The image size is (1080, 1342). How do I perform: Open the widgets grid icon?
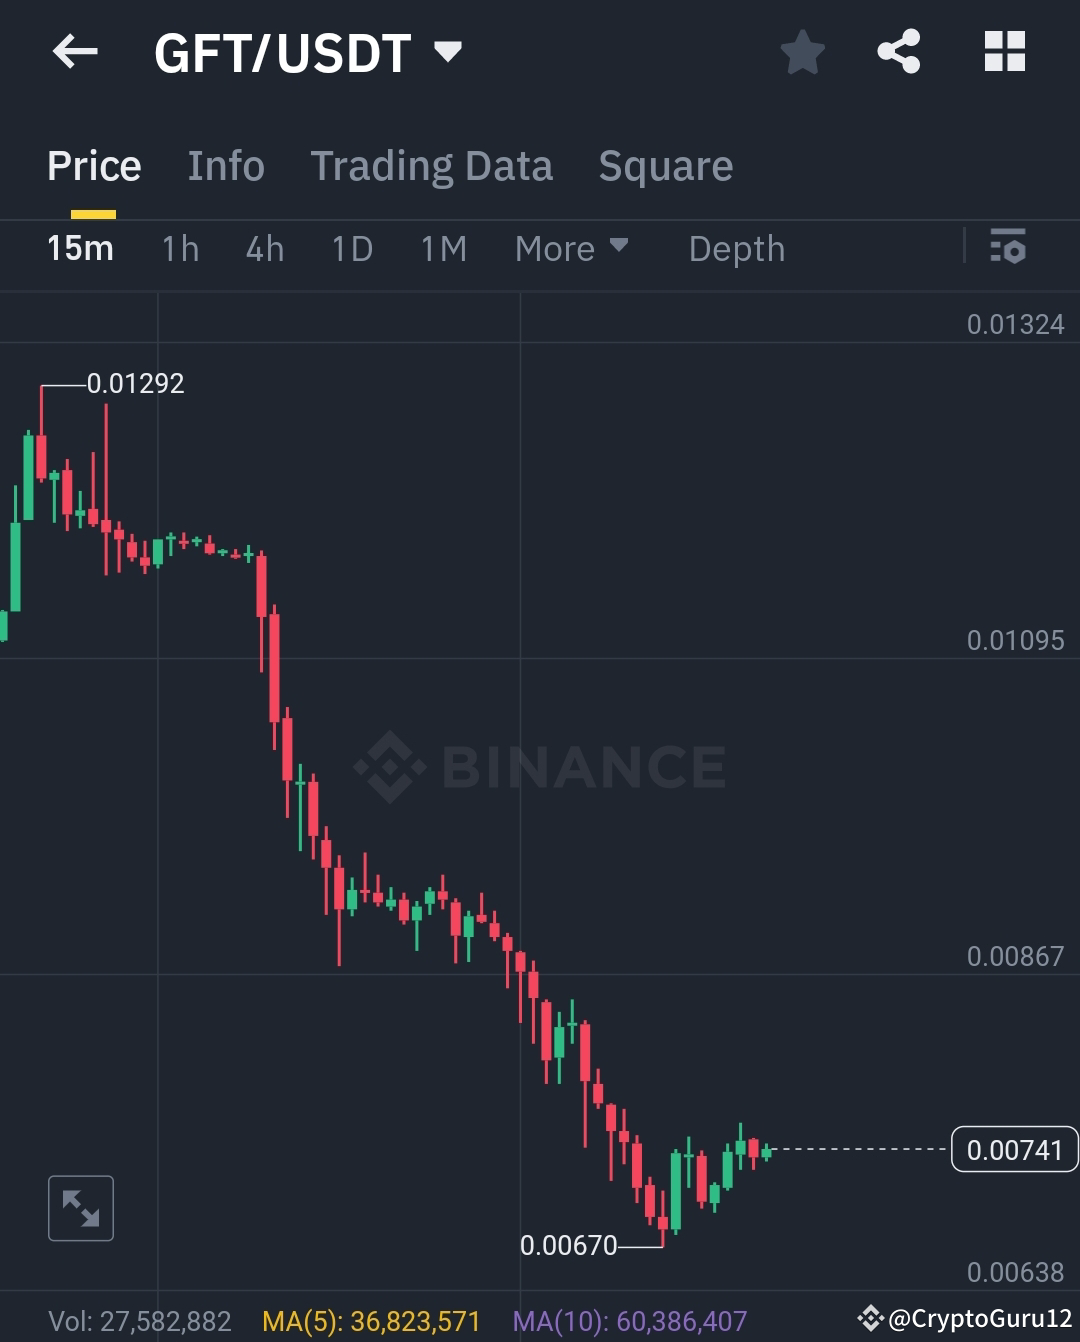click(1005, 52)
